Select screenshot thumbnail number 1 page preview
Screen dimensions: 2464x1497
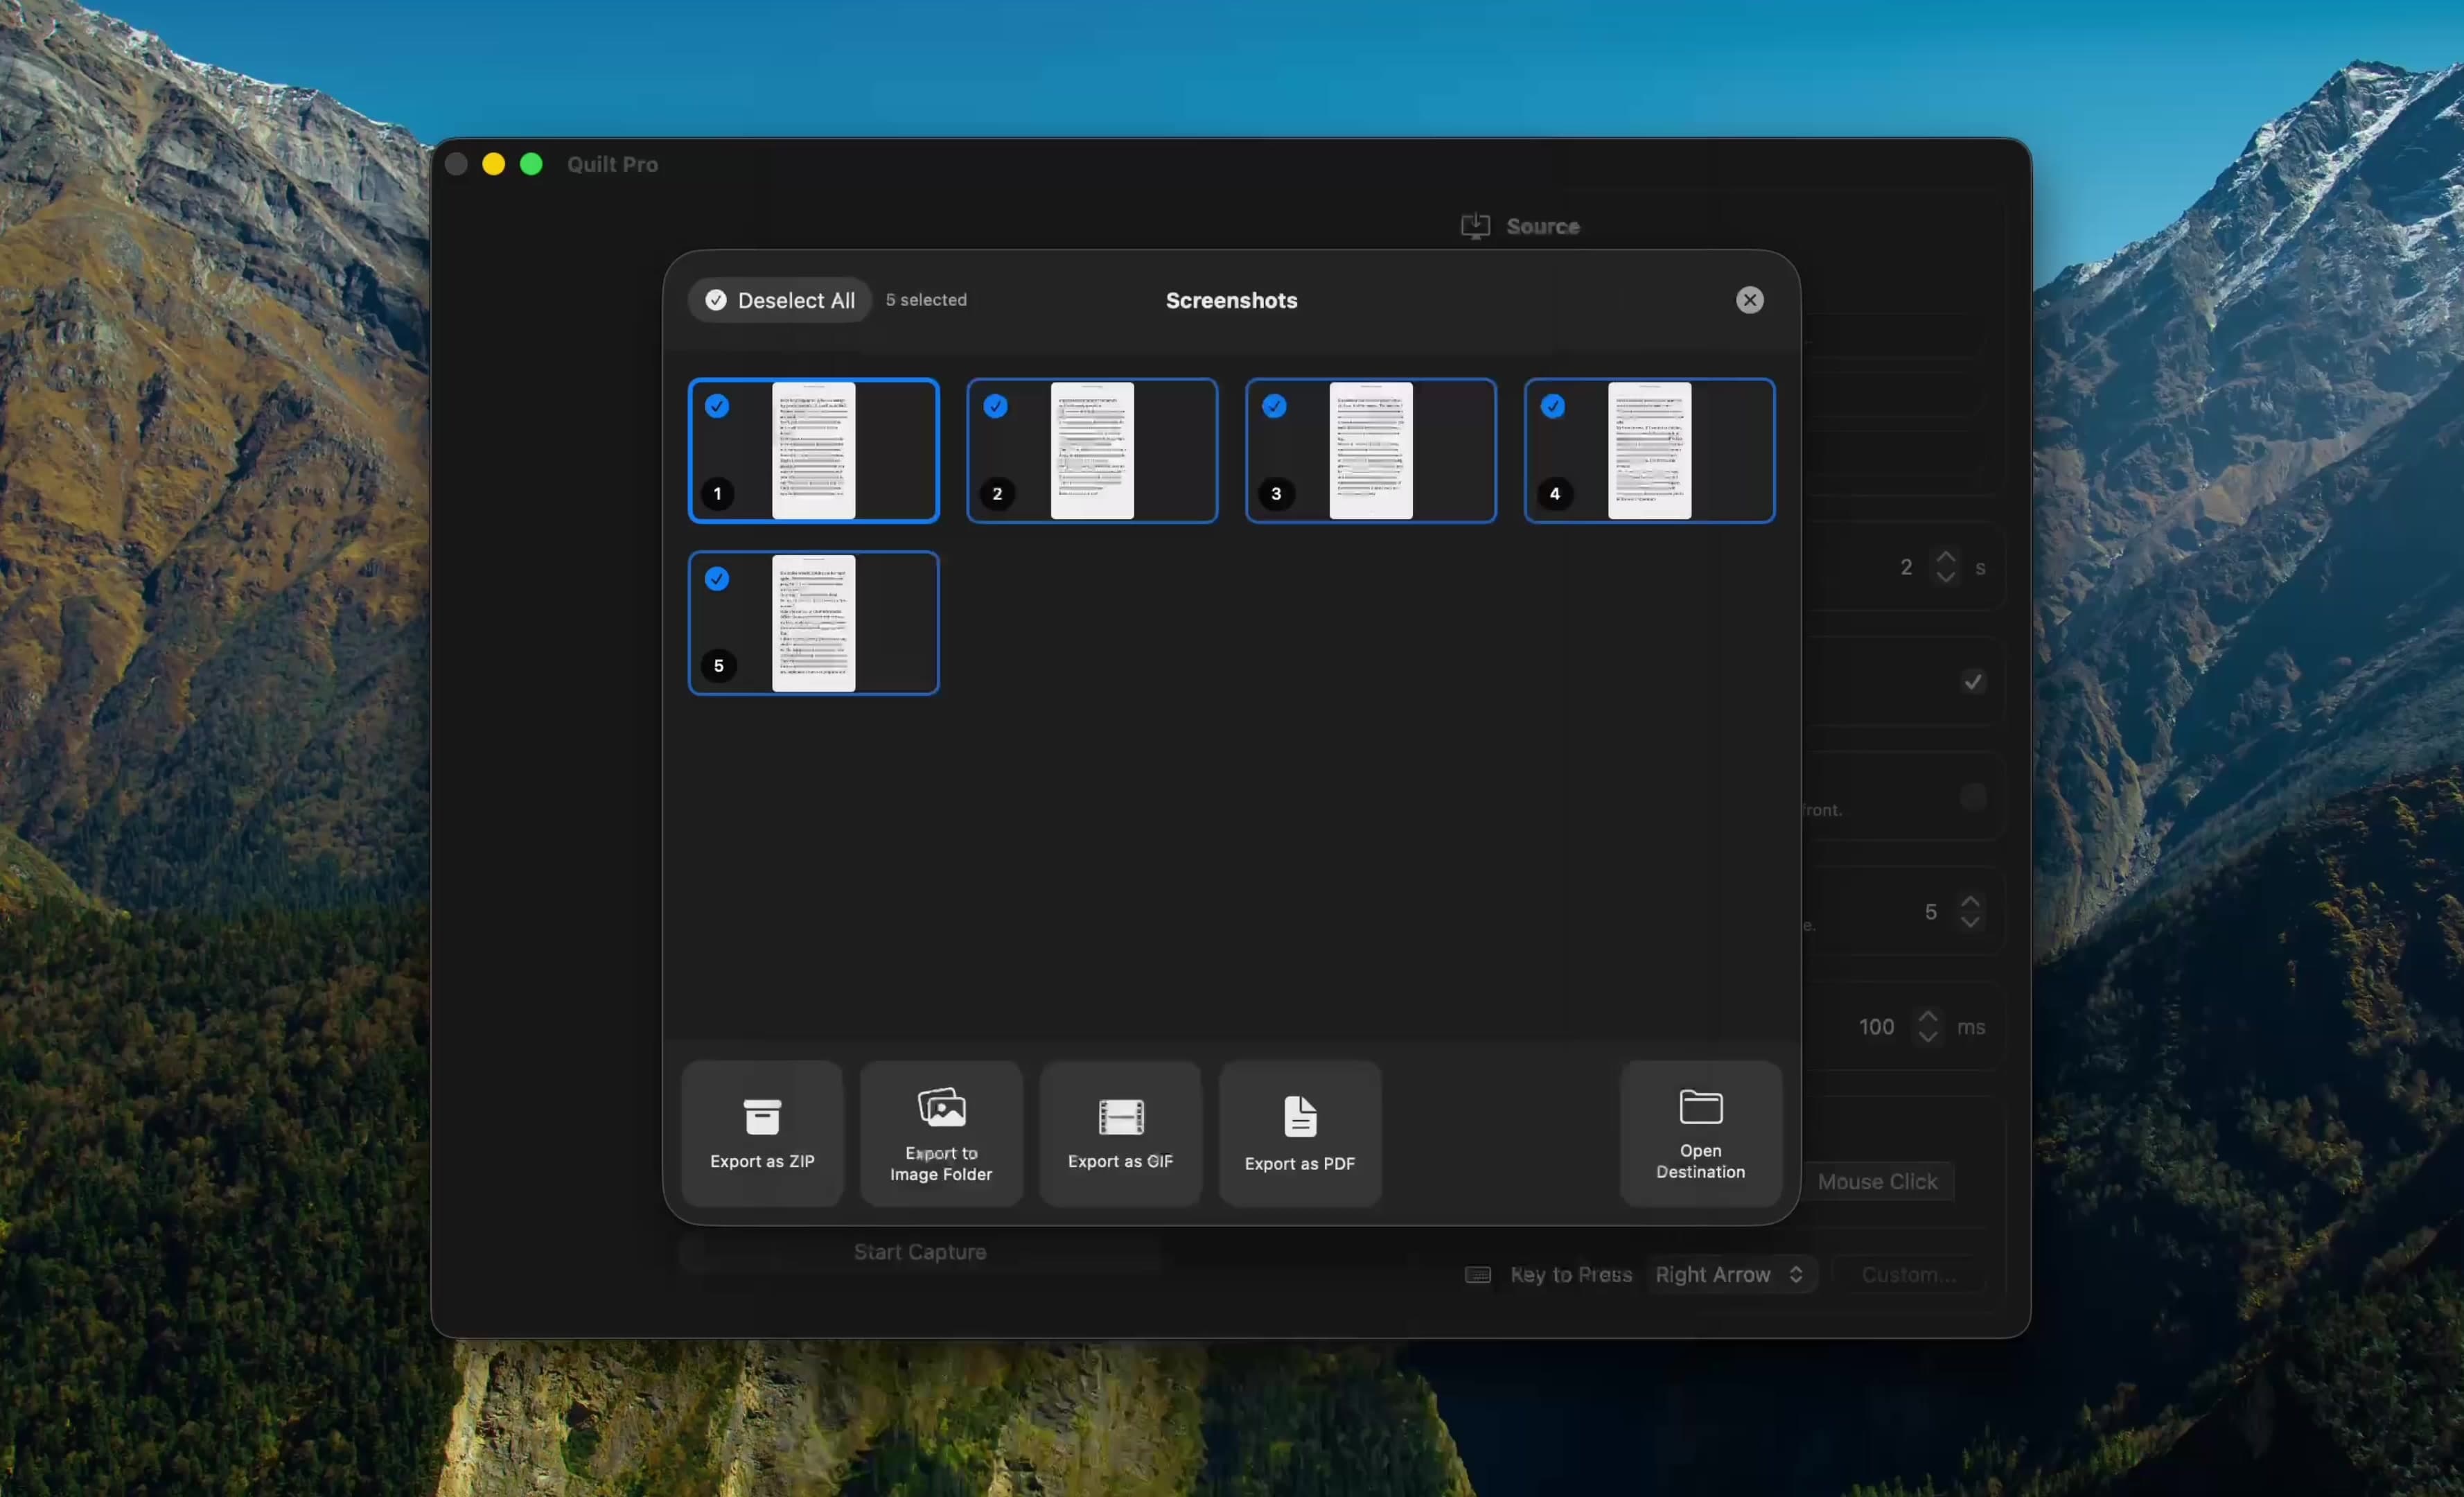813,450
